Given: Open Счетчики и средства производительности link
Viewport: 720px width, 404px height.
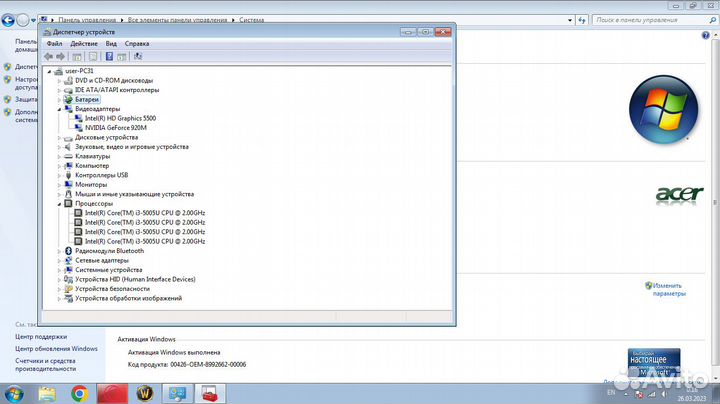Looking at the screenshot, I should pyautogui.click(x=45, y=365).
